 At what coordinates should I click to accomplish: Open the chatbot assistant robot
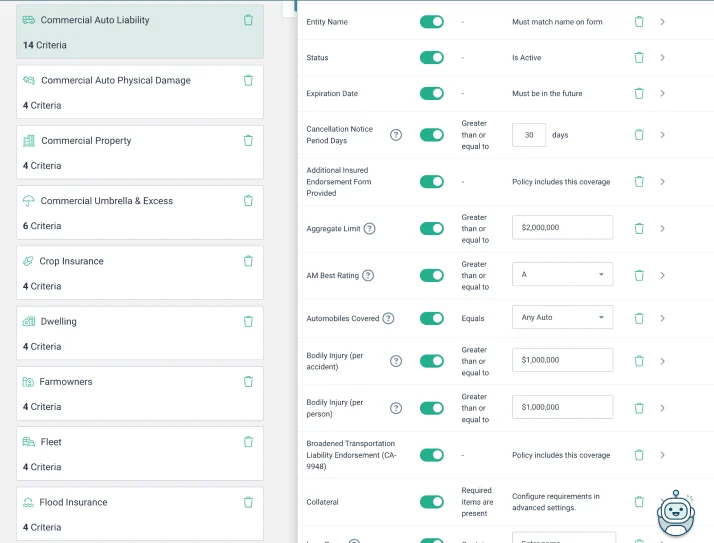[x=676, y=513]
